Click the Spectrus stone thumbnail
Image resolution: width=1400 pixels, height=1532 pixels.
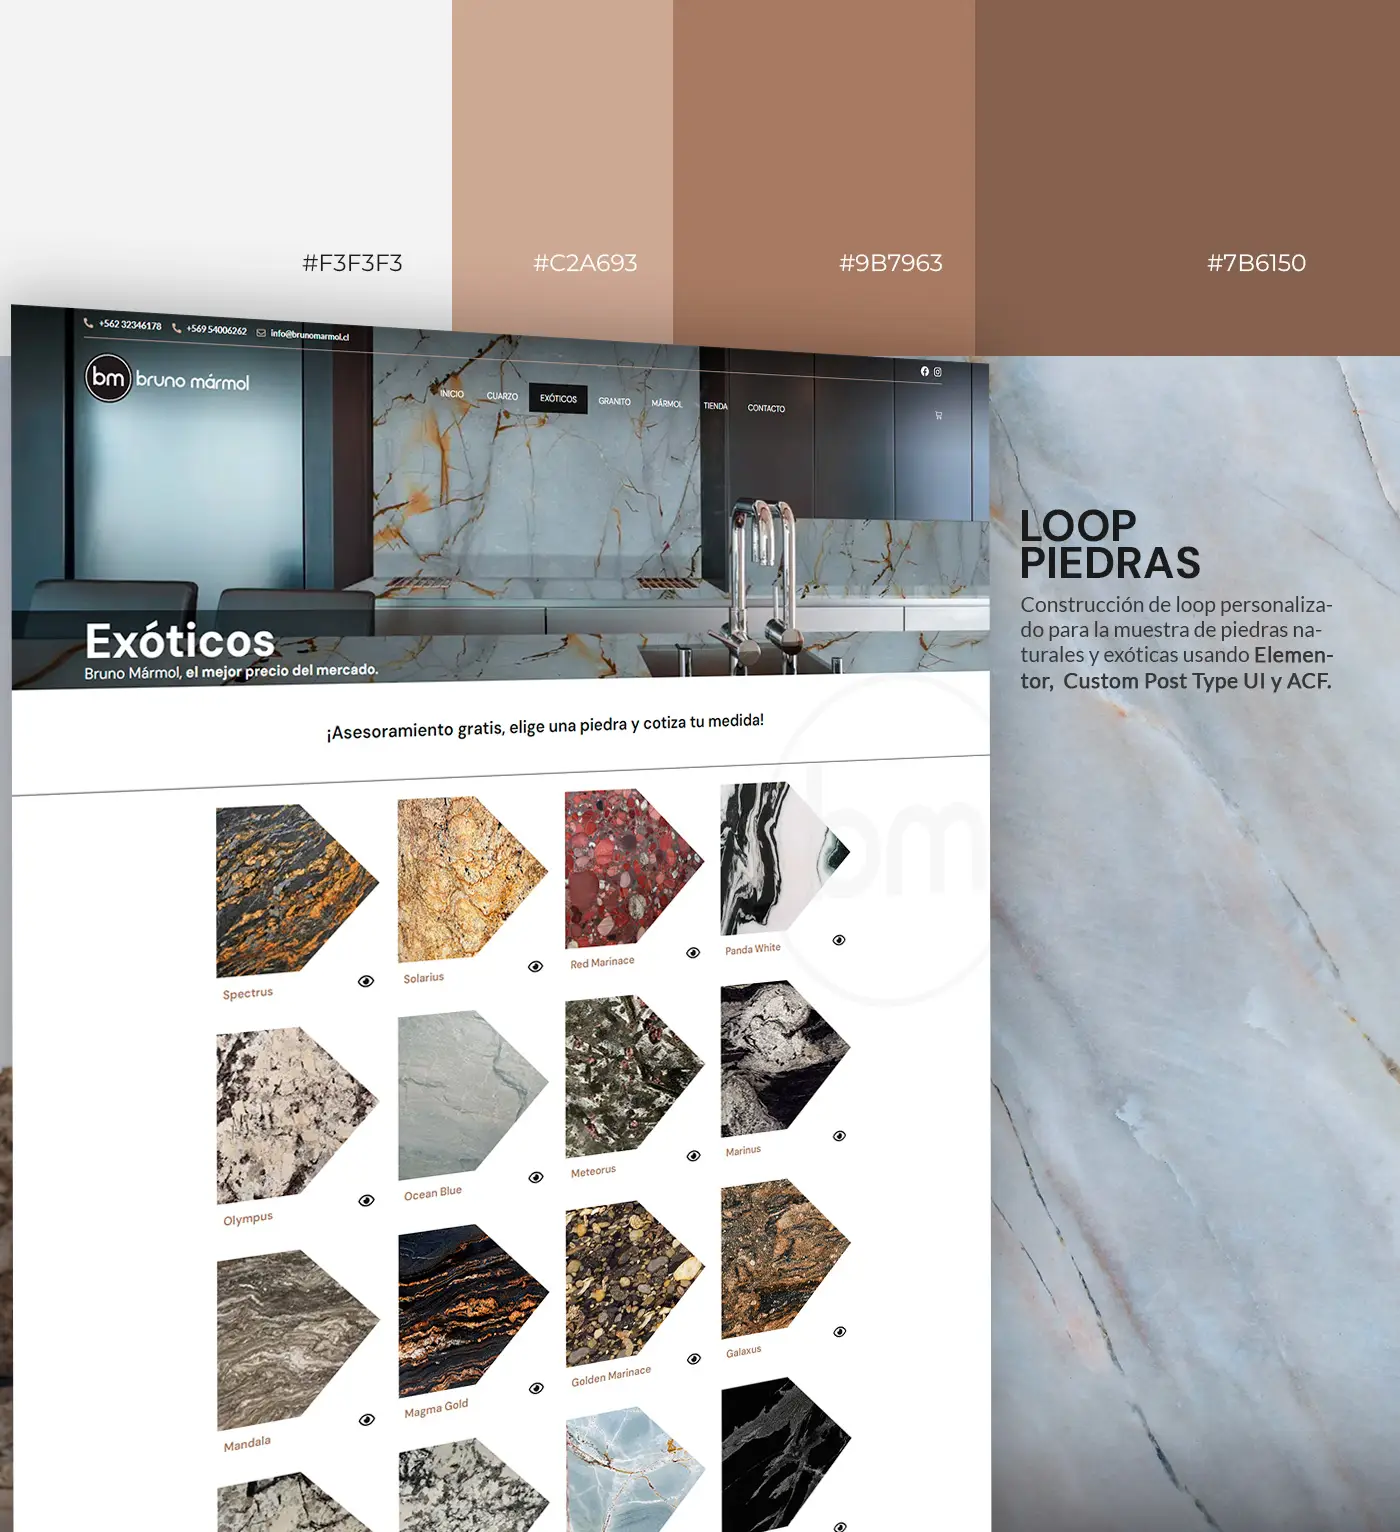(x=296, y=891)
